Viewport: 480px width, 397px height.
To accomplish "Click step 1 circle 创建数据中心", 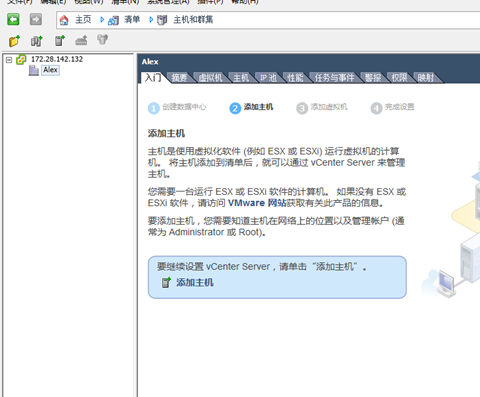I will [154, 108].
